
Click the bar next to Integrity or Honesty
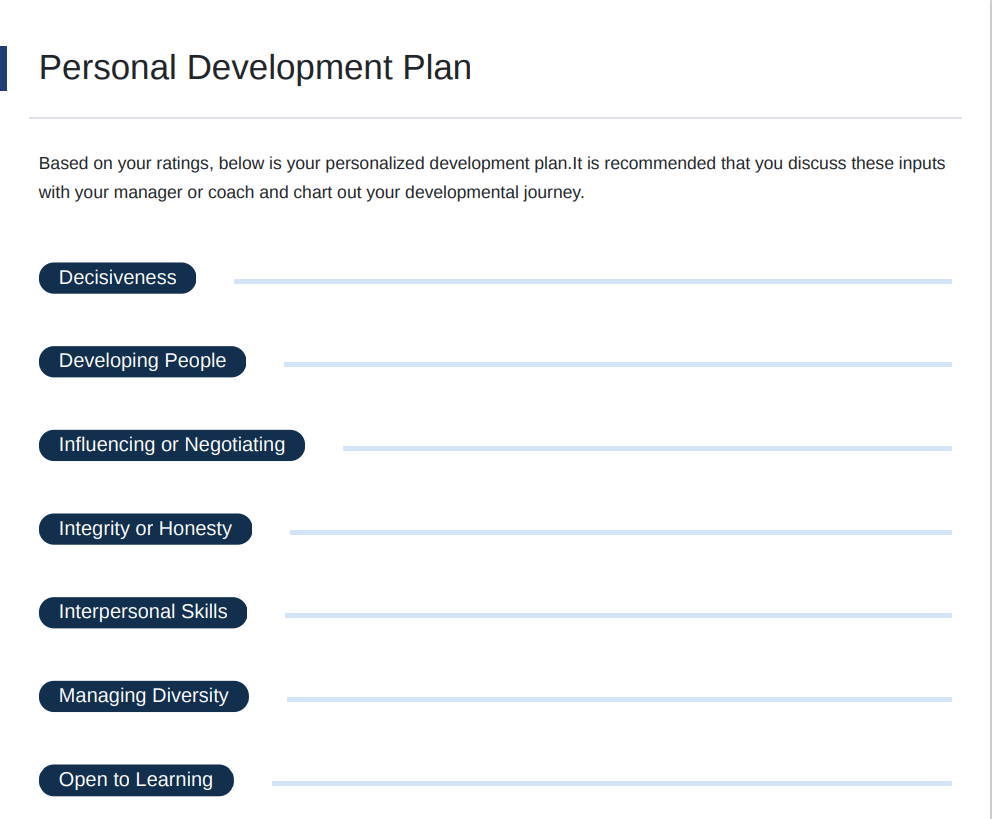[620, 532]
